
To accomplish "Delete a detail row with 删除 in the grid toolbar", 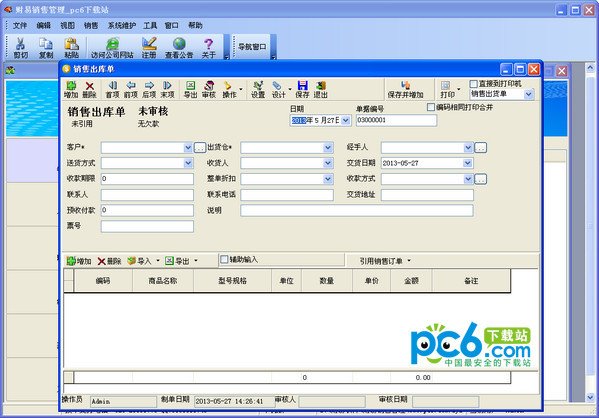I will click(109, 261).
